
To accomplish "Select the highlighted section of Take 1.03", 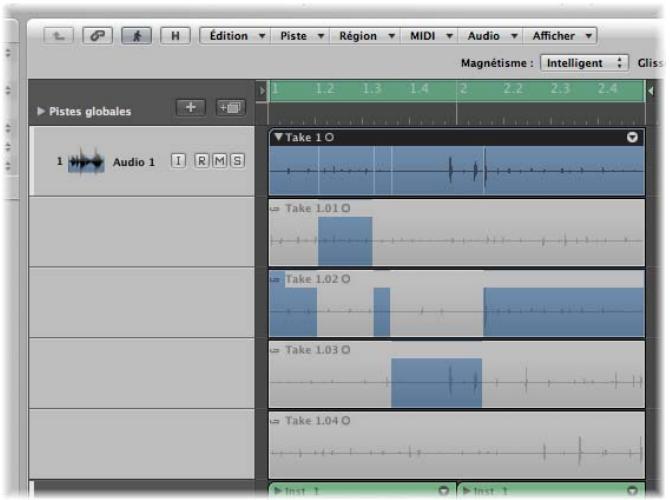I will [436, 382].
